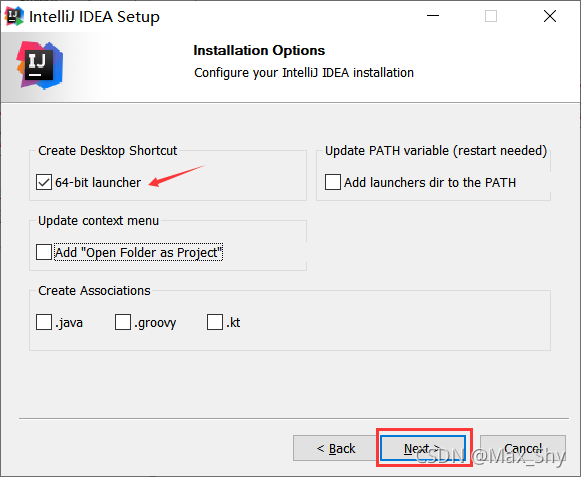Viewport: 581px width, 477px height.
Task: Click the disabled maximize window button
Action: pyautogui.click(x=491, y=16)
